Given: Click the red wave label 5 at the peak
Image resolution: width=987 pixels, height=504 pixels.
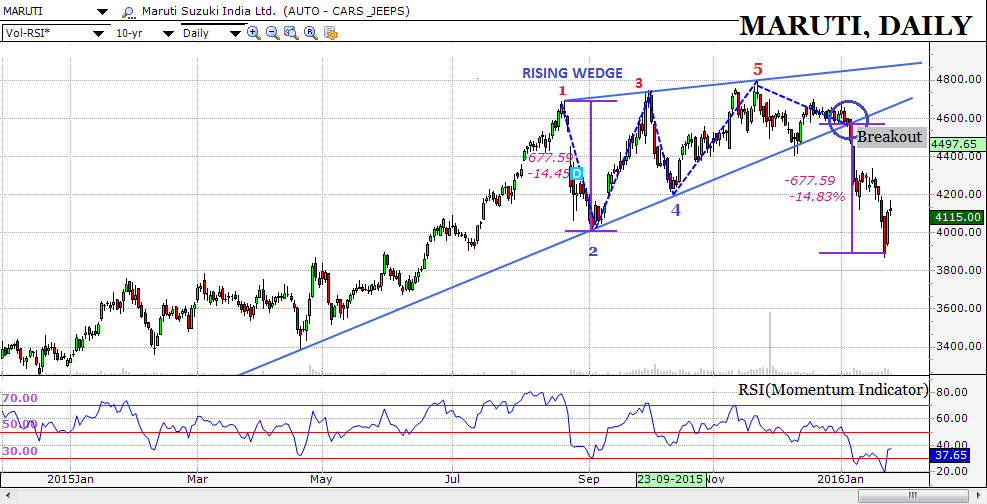Looking at the screenshot, I should tap(758, 69).
